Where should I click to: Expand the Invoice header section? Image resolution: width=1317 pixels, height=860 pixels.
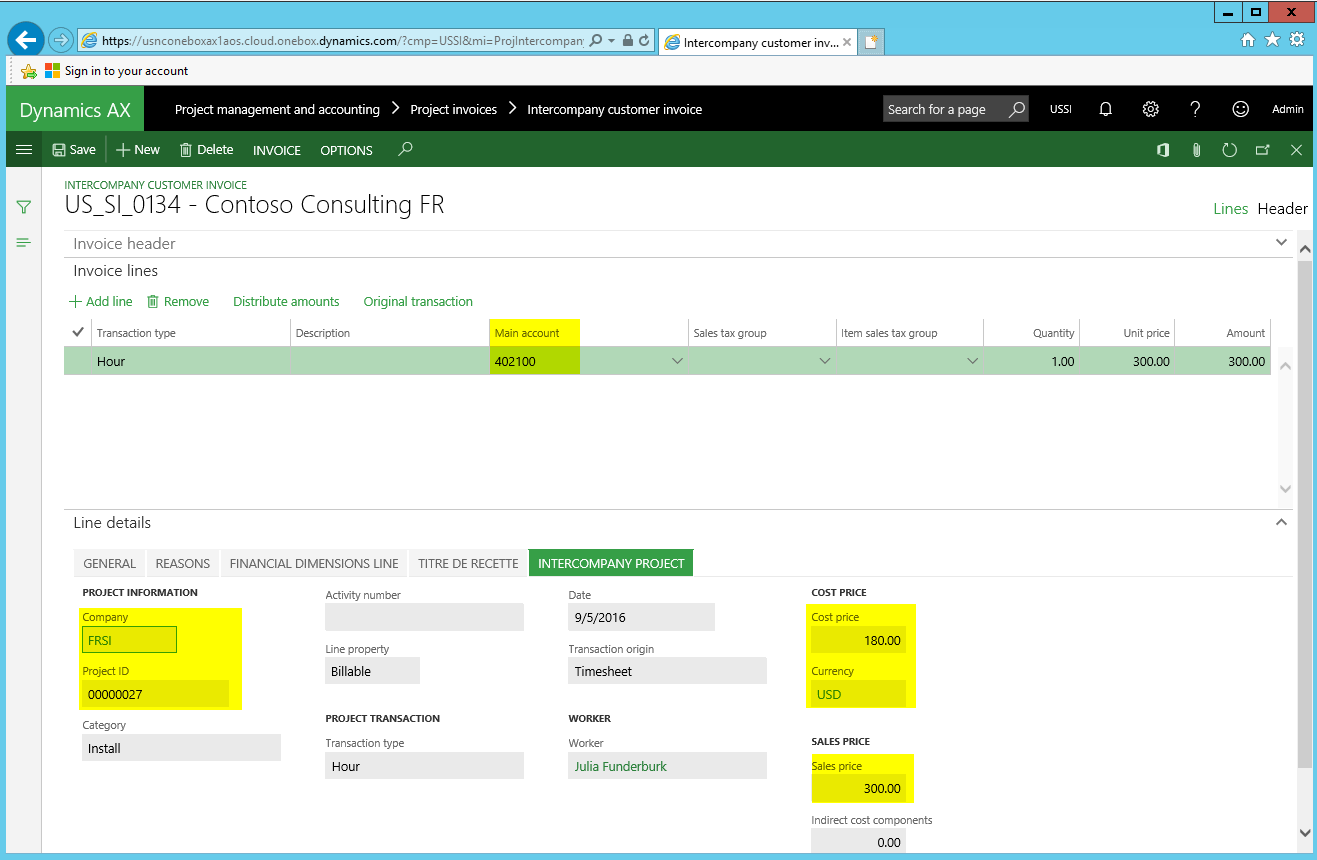1281,243
